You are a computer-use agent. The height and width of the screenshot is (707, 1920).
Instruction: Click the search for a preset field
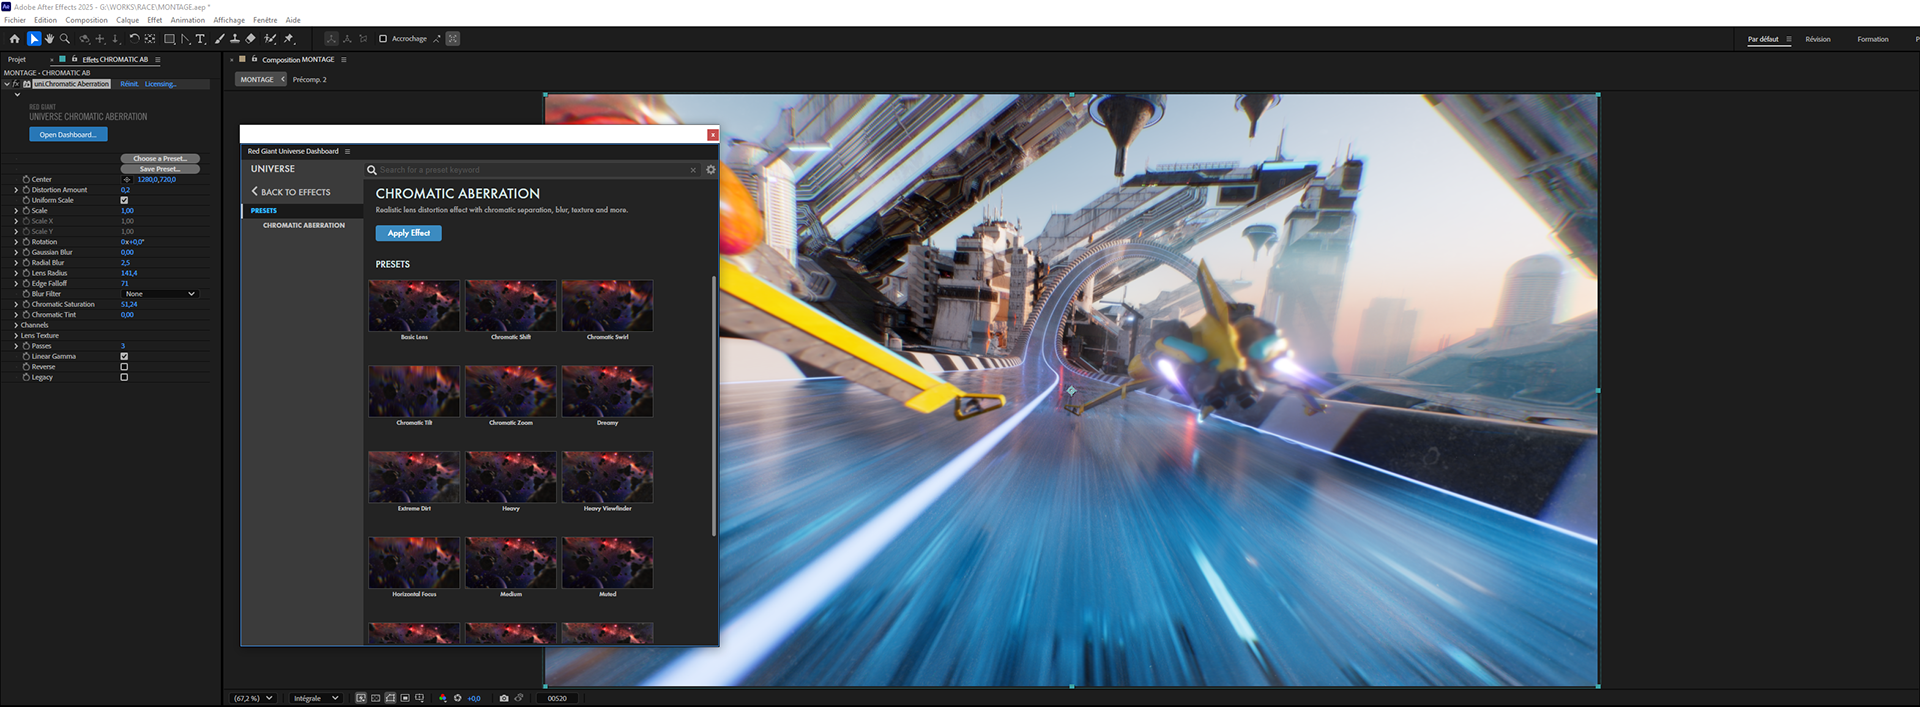pyautogui.click(x=532, y=170)
